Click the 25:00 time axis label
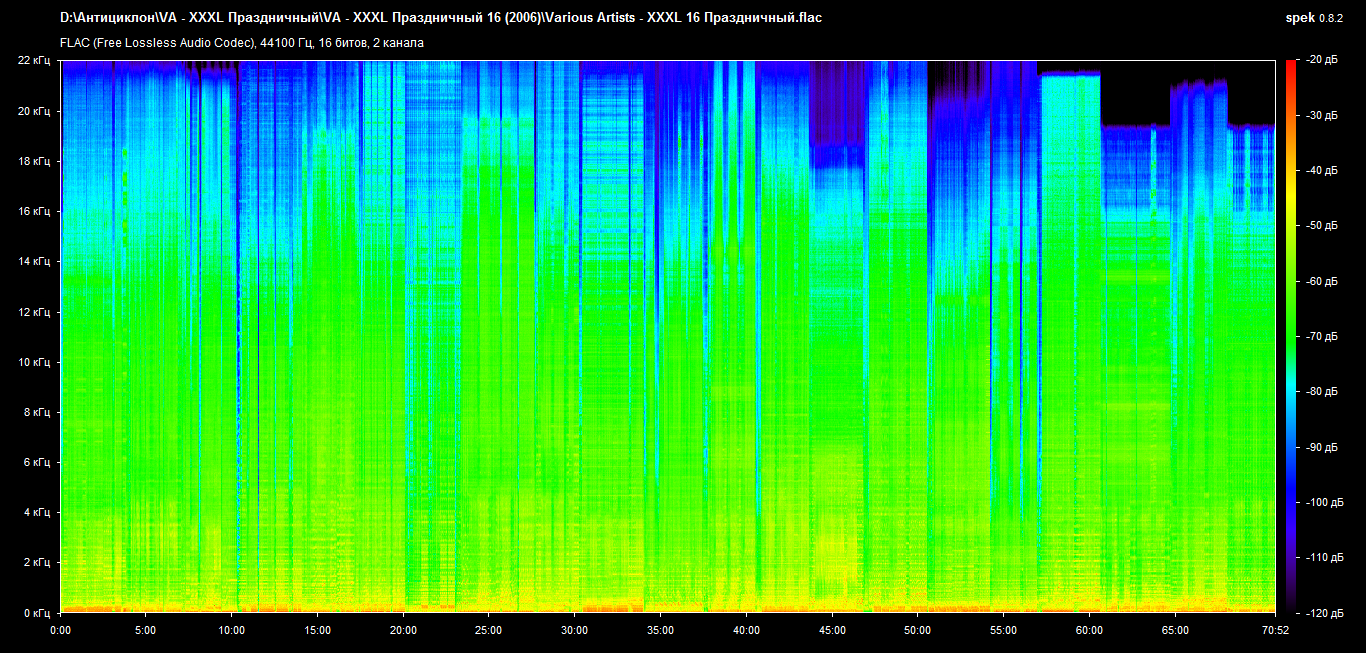1366x653 pixels. pyautogui.click(x=489, y=630)
